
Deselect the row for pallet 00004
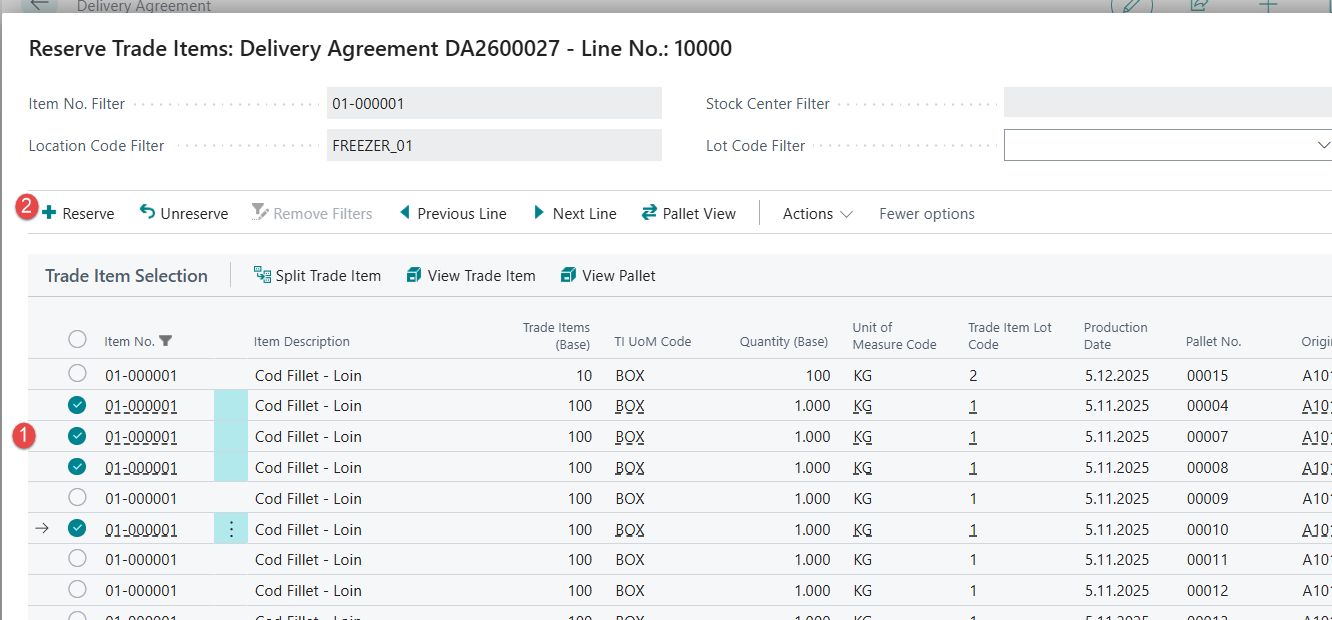tap(77, 405)
